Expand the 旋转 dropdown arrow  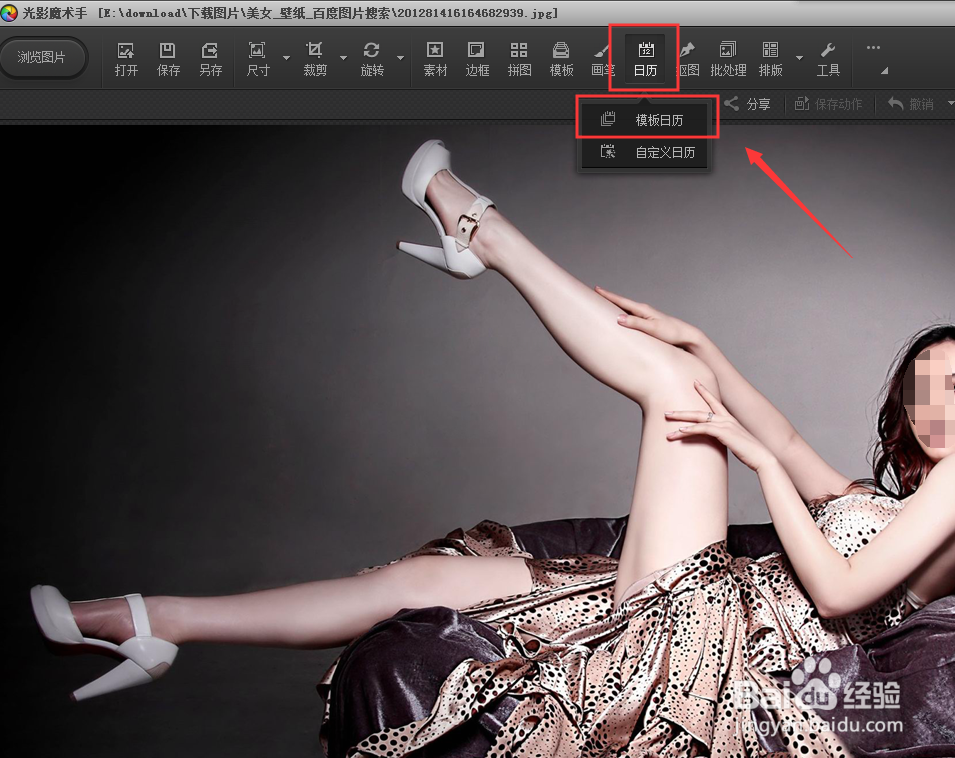(401, 58)
